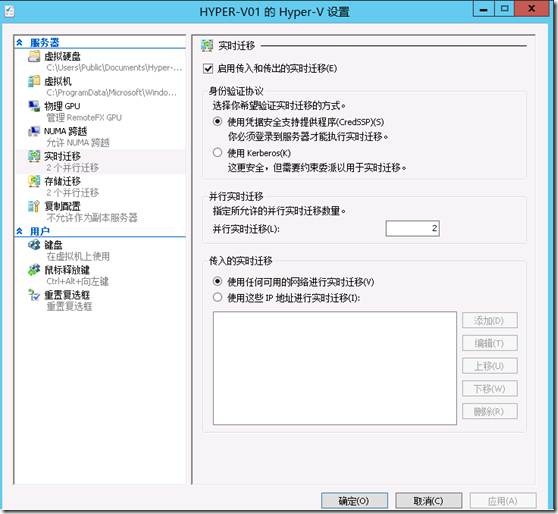
Task: Toggle 启用传入和传出的实时迁移 checkbox
Action: 208,68
